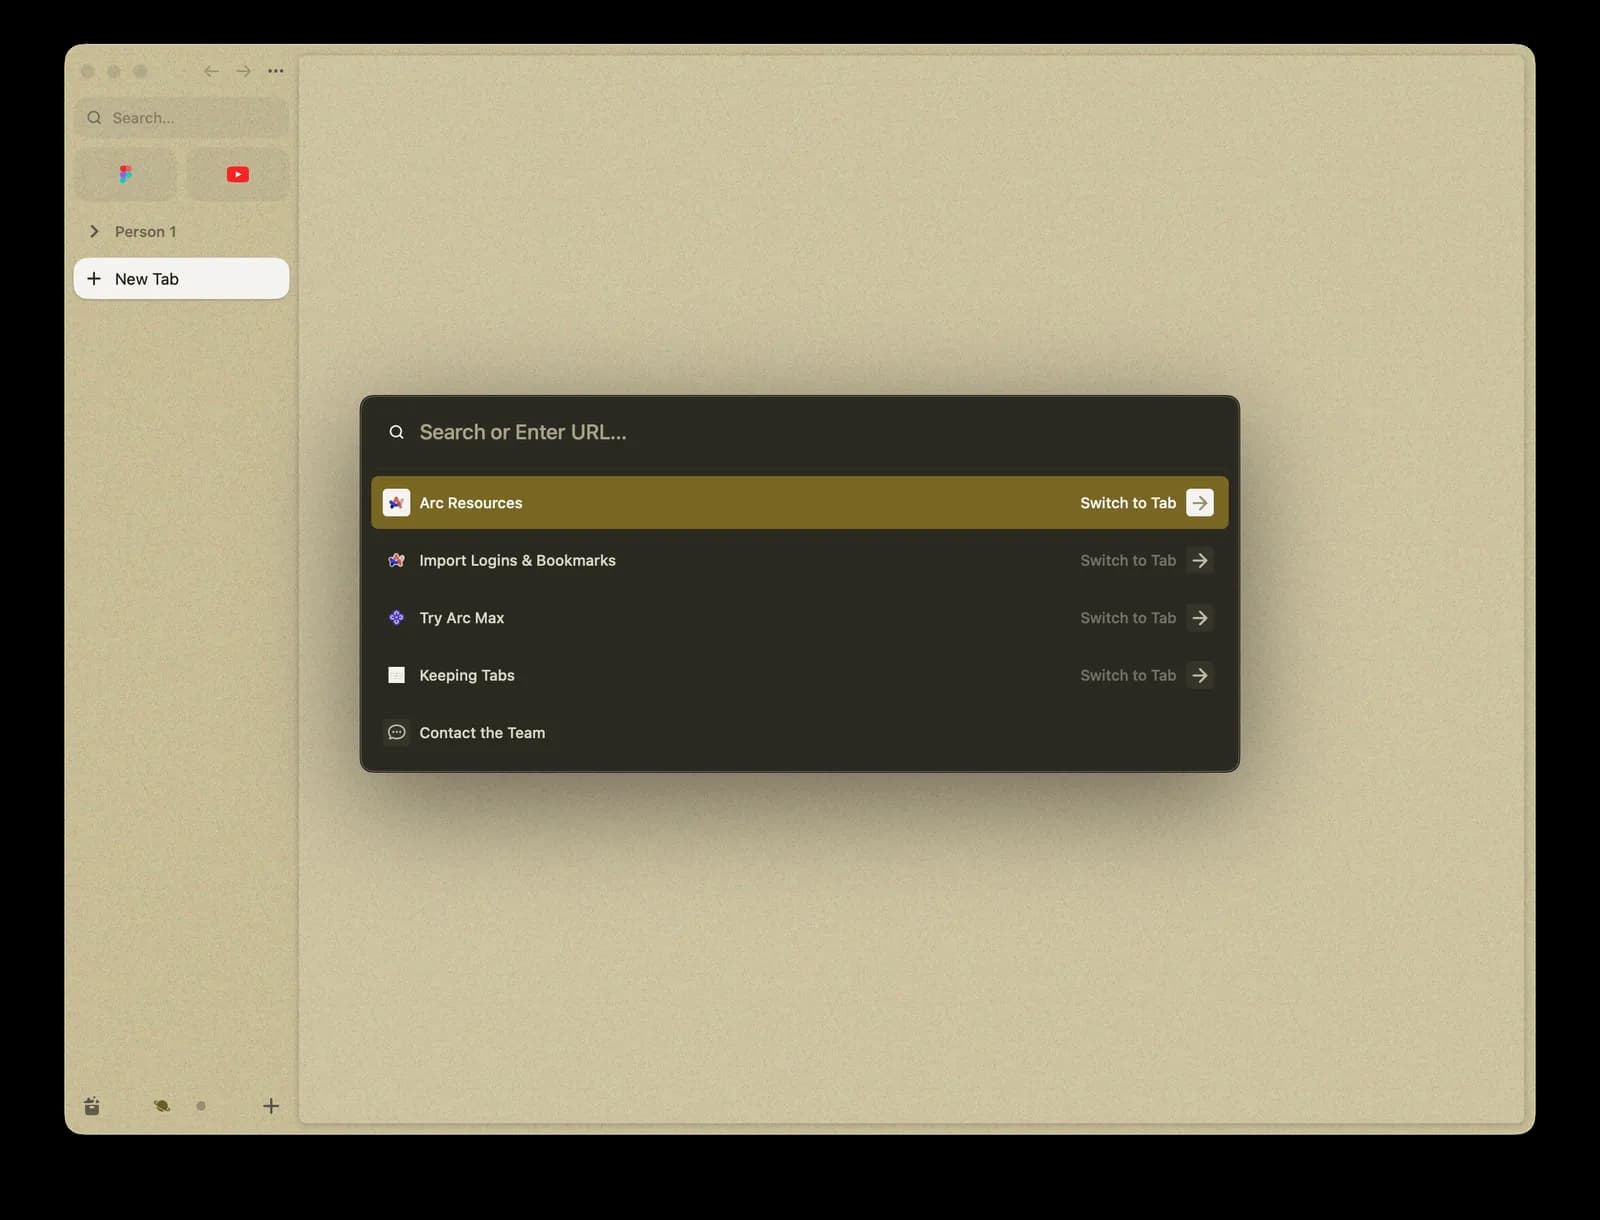Select the Contact the Team option
The width and height of the screenshot is (1600, 1220).
(800, 732)
